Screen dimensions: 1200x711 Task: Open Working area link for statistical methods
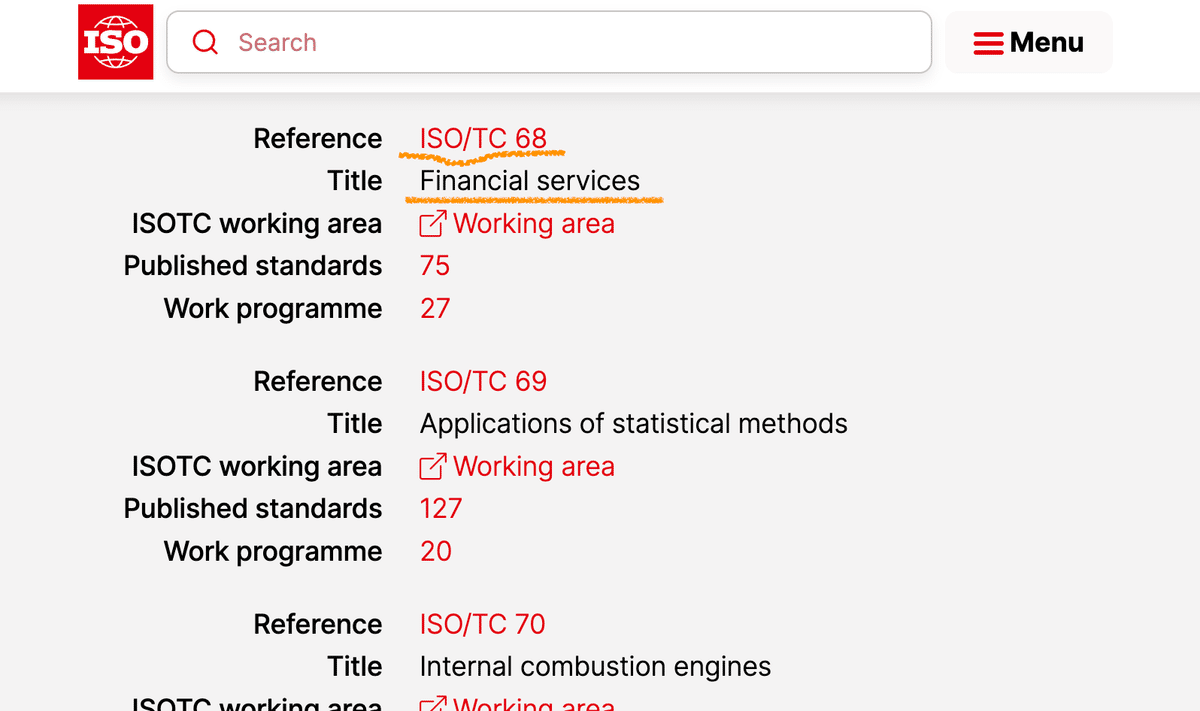click(x=533, y=467)
